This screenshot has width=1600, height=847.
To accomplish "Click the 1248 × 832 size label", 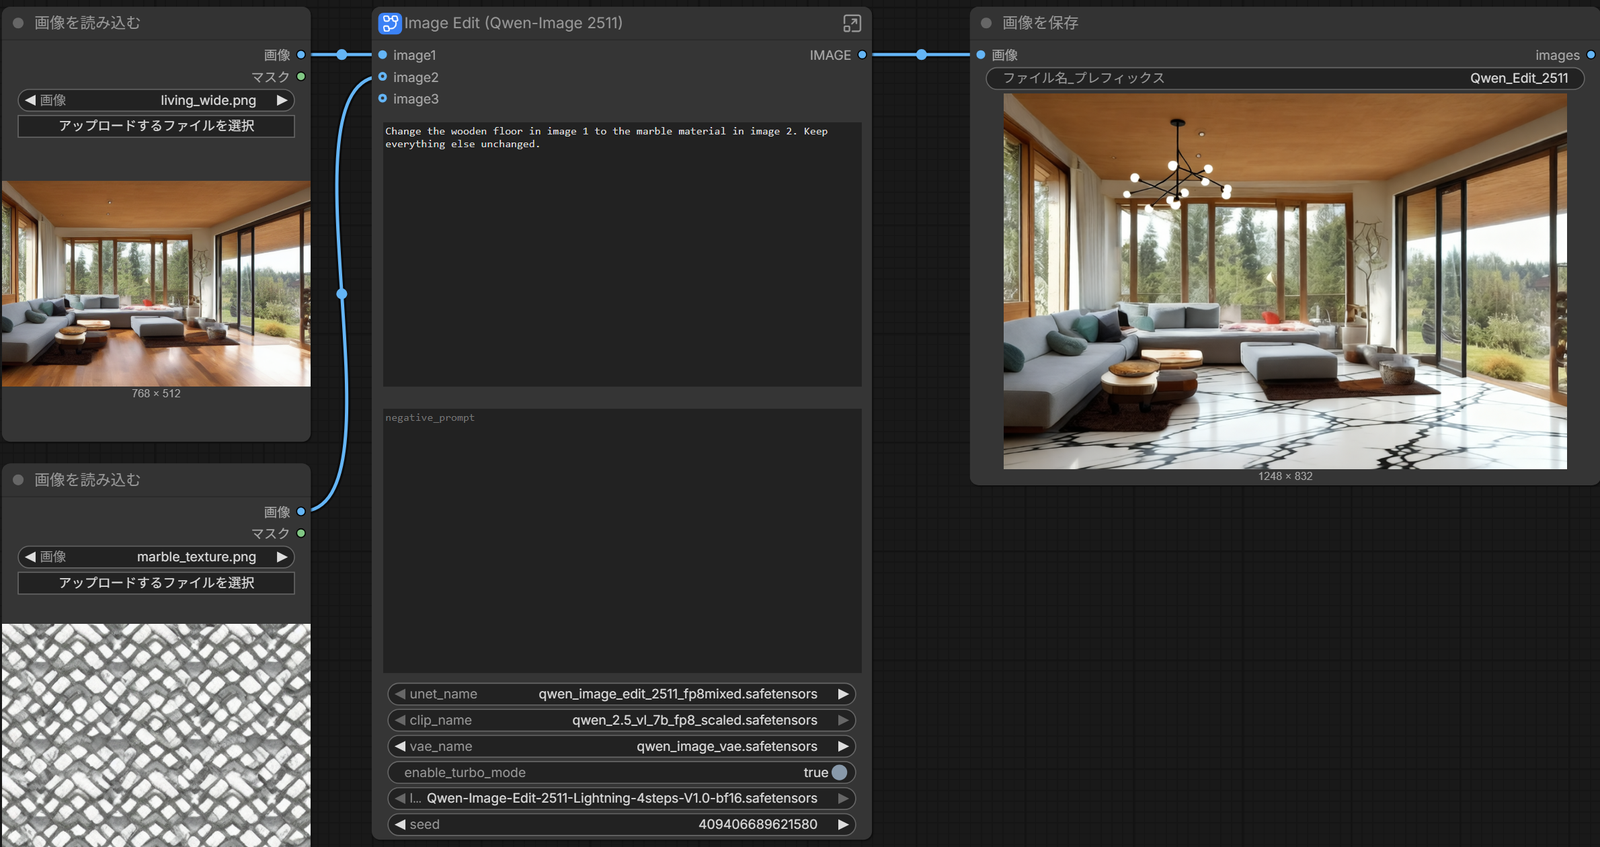I will click(x=1285, y=476).
